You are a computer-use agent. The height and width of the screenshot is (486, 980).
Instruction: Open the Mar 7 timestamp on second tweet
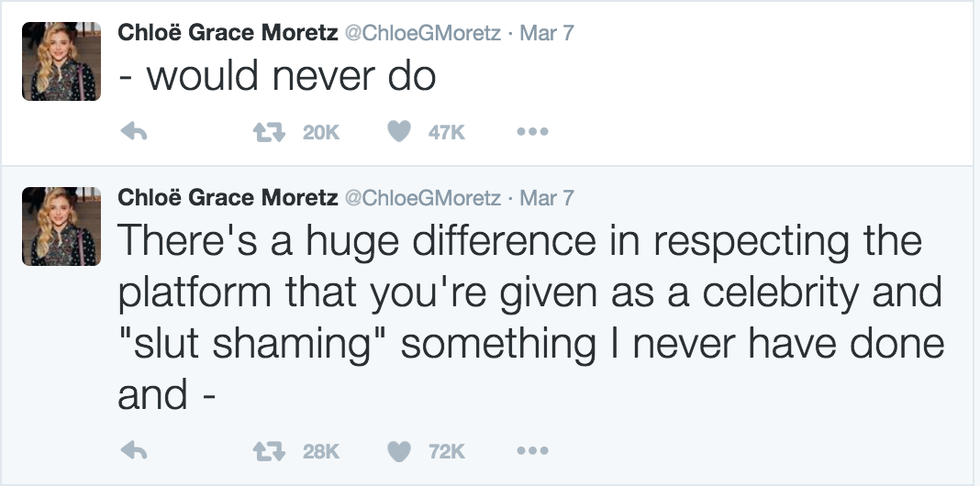click(x=547, y=198)
